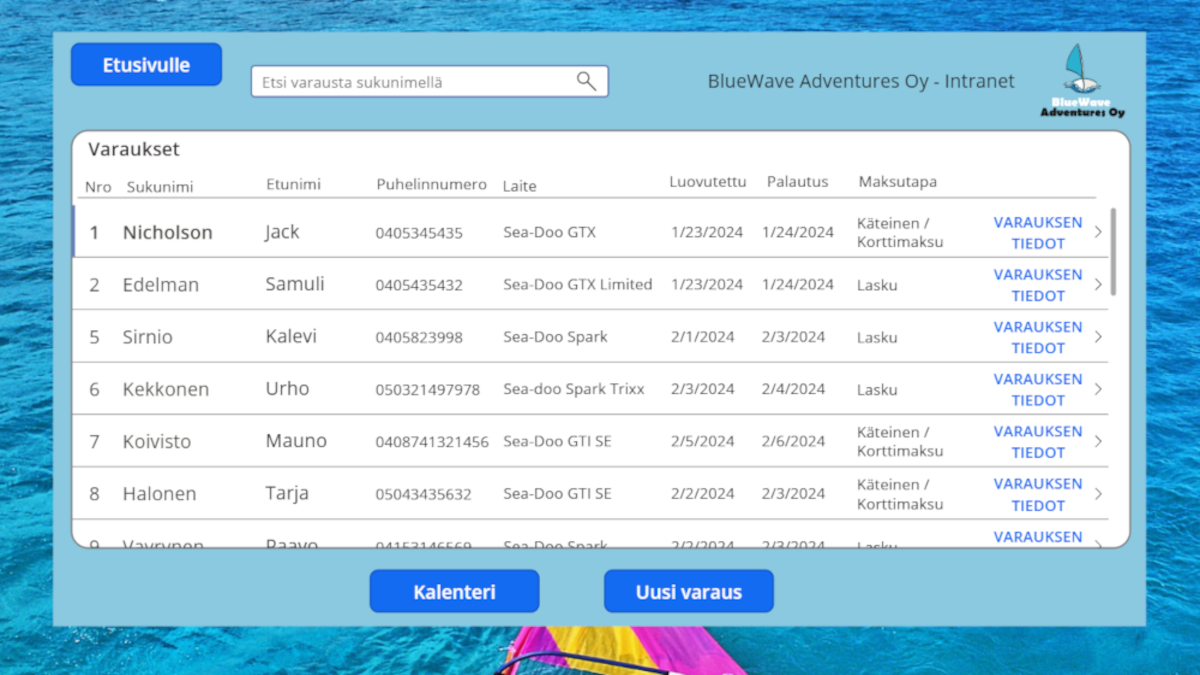Viewport: 1200px width, 675px height.
Task: Open chevron arrow for Sirnio row
Action: (1098, 337)
